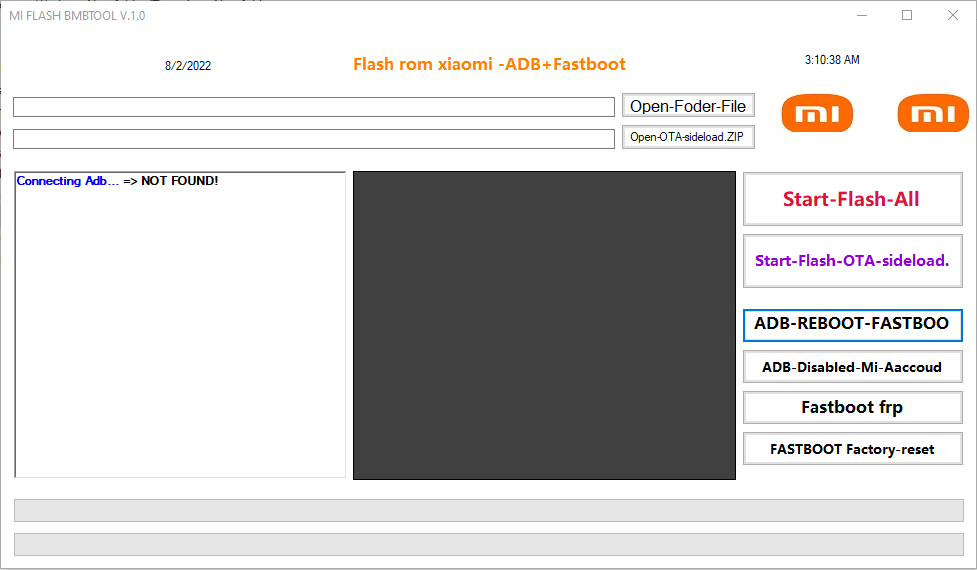The width and height of the screenshot is (977, 570).
Task: Click the 3:10:38 AM clock label
Action: [x=832, y=60]
